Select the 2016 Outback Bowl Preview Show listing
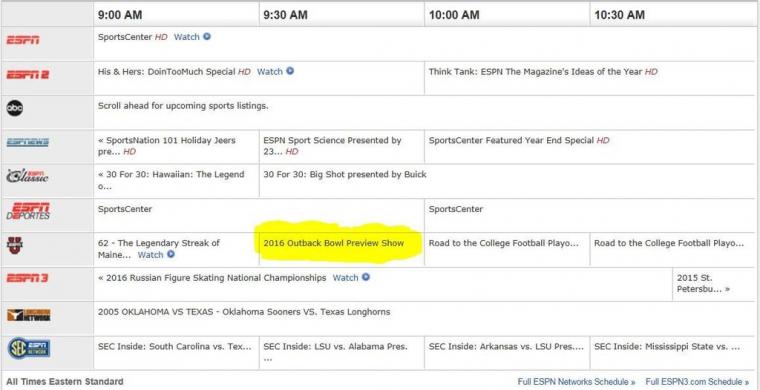Viewport: 760px width, 390px height. point(333,243)
